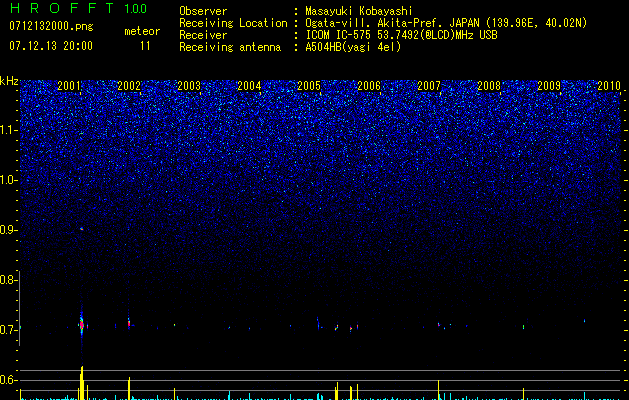
Task: Click the meteor label
Action: click(142, 31)
